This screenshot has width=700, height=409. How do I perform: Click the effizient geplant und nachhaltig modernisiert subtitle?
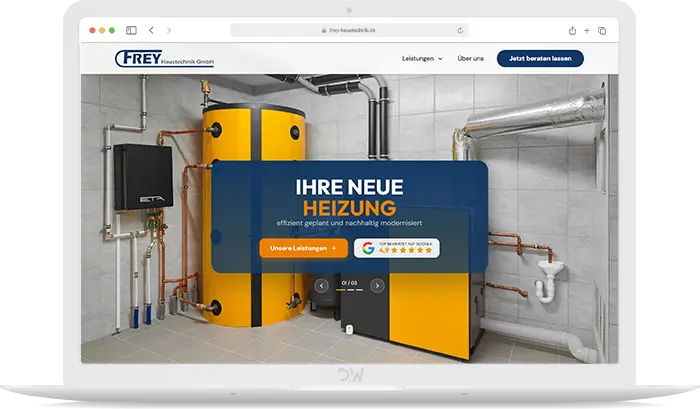point(349,223)
